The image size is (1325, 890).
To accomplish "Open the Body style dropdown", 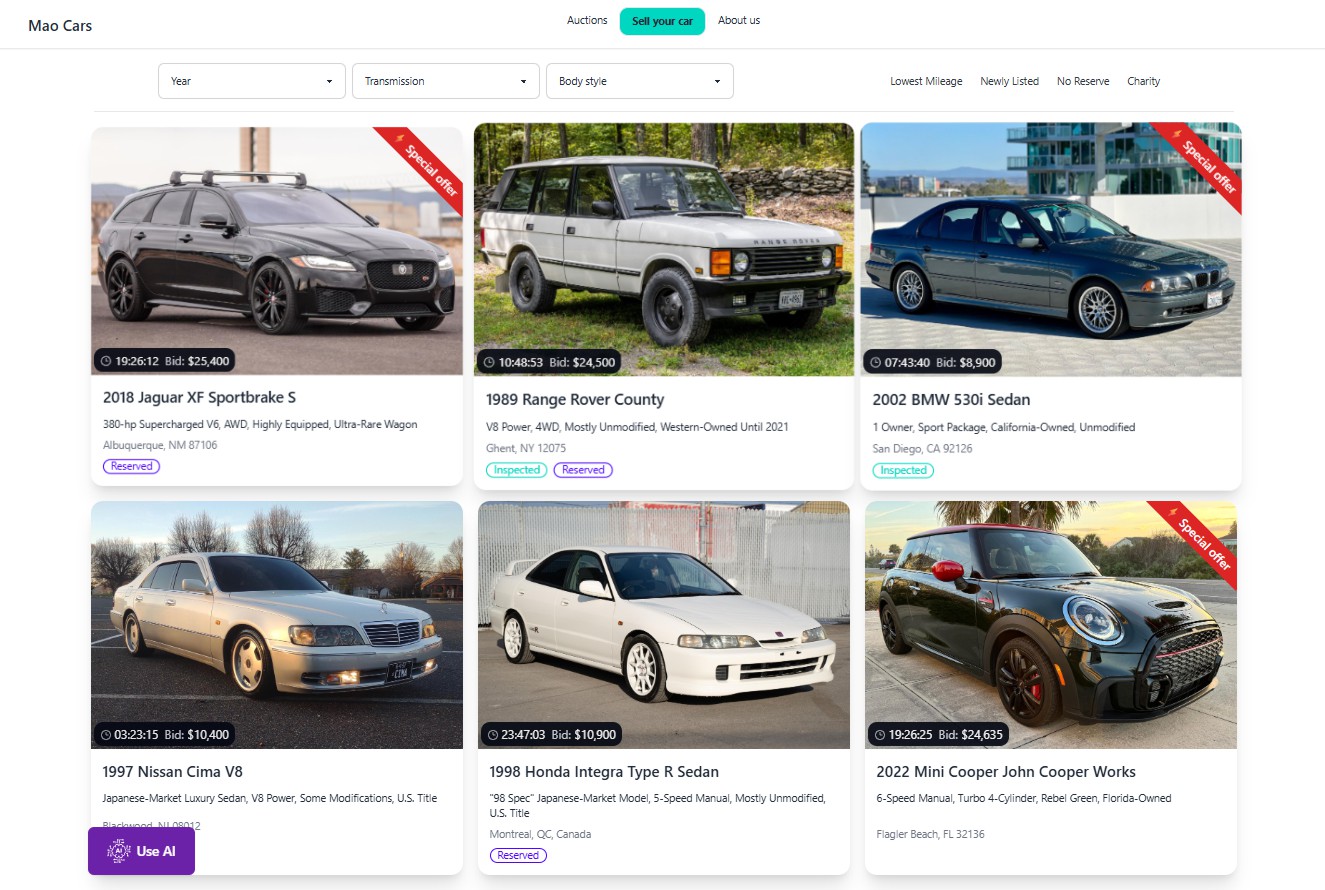I will 640,81.
